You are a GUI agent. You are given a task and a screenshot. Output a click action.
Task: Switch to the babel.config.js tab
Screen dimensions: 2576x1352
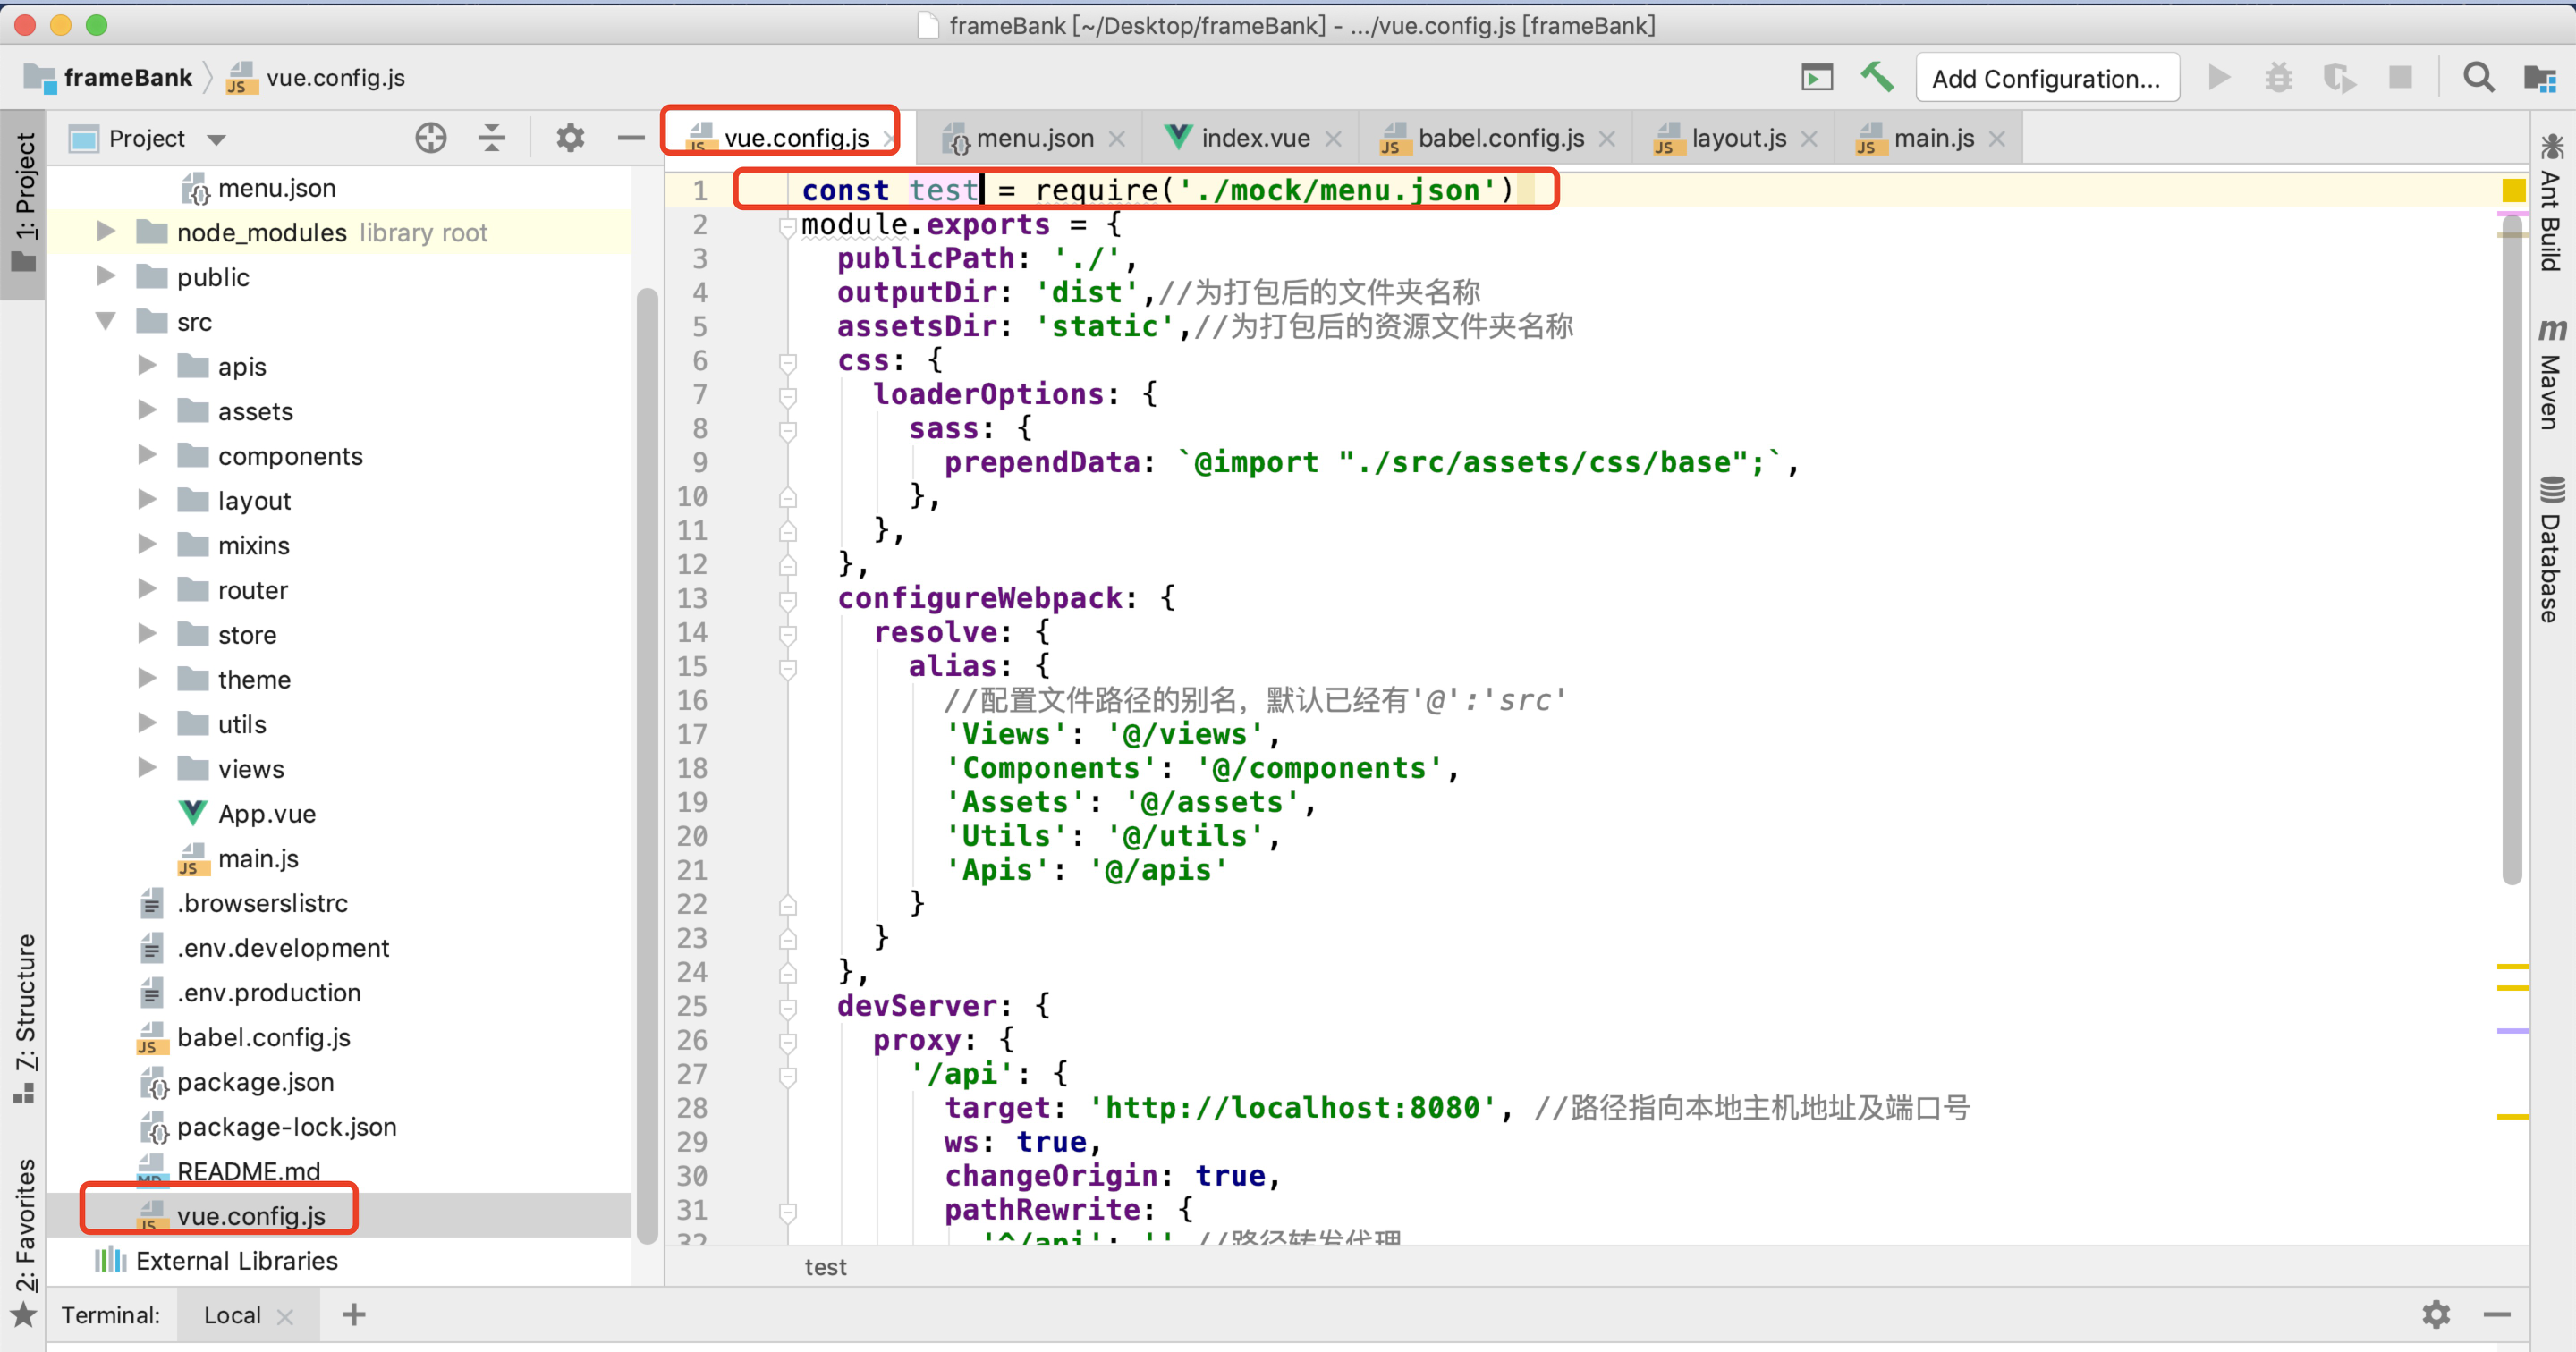1499,138
